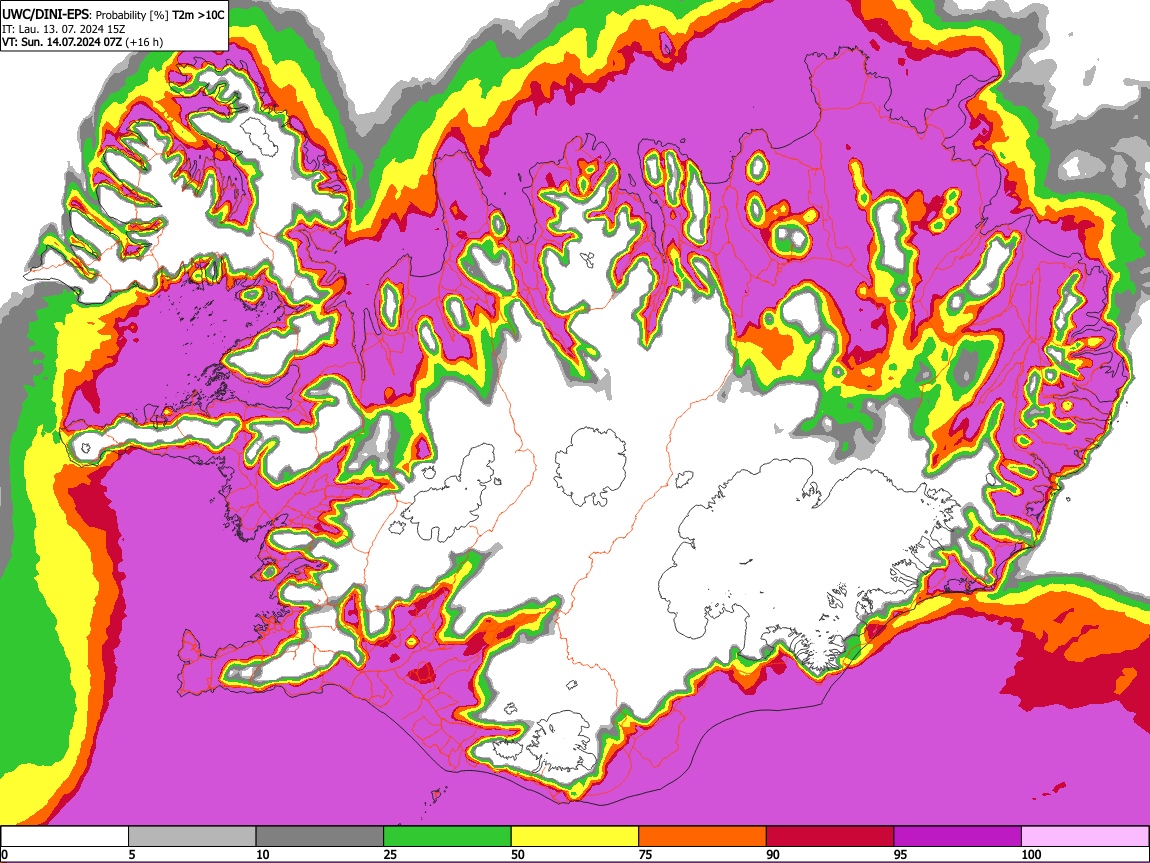Click the 'T2m >10C' parameter text
The width and height of the screenshot is (1150, 863).
pos(198,15)
